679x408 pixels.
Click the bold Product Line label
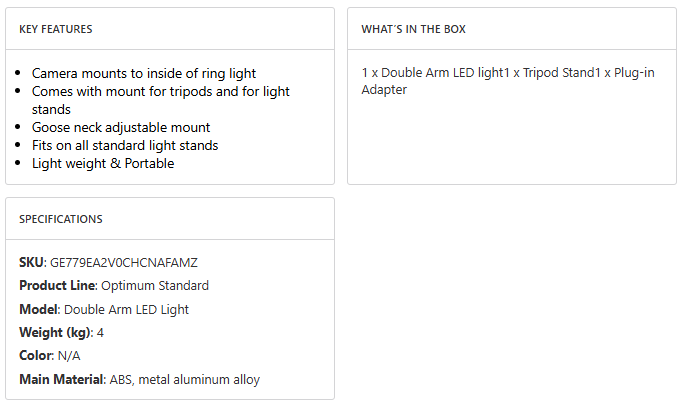pyautogui.click(x=58, y=286)
